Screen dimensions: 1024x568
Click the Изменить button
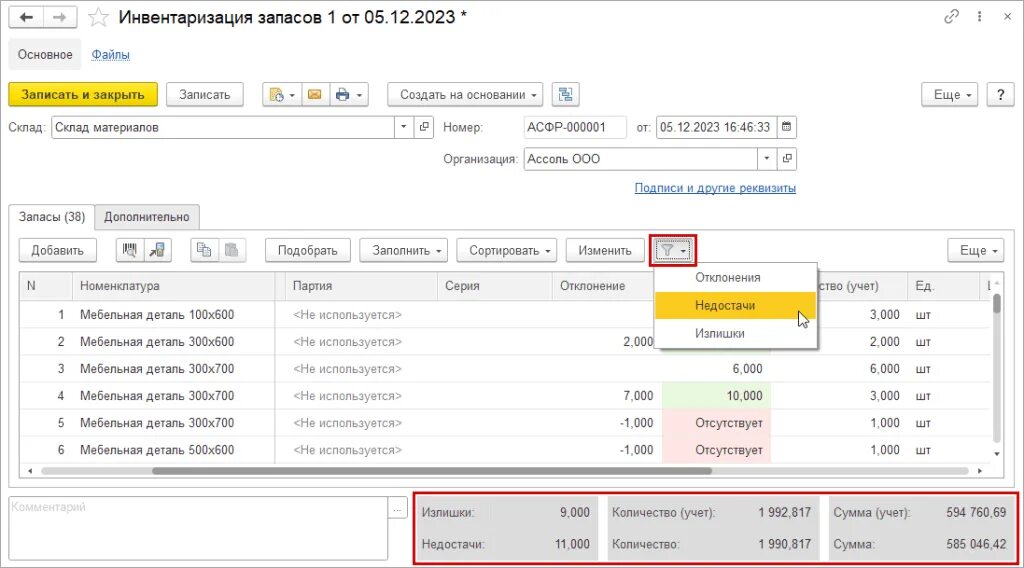605,250
